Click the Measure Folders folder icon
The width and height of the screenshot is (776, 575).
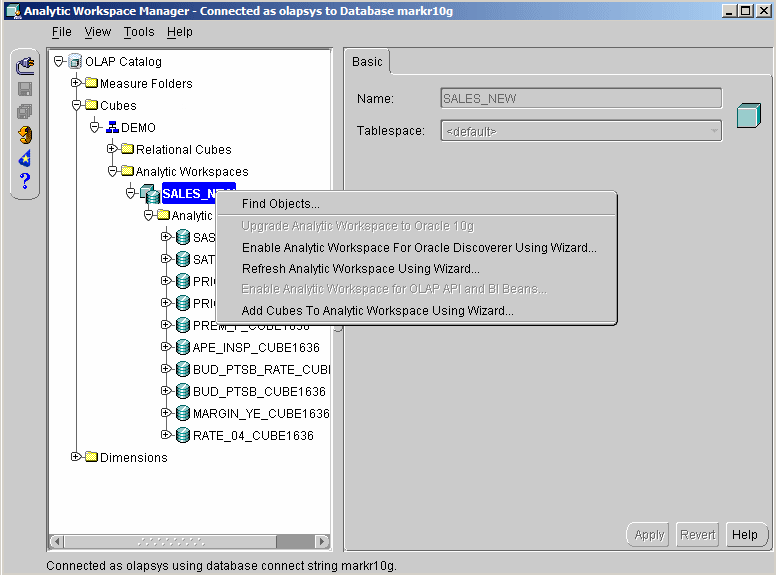coord(92,83)
